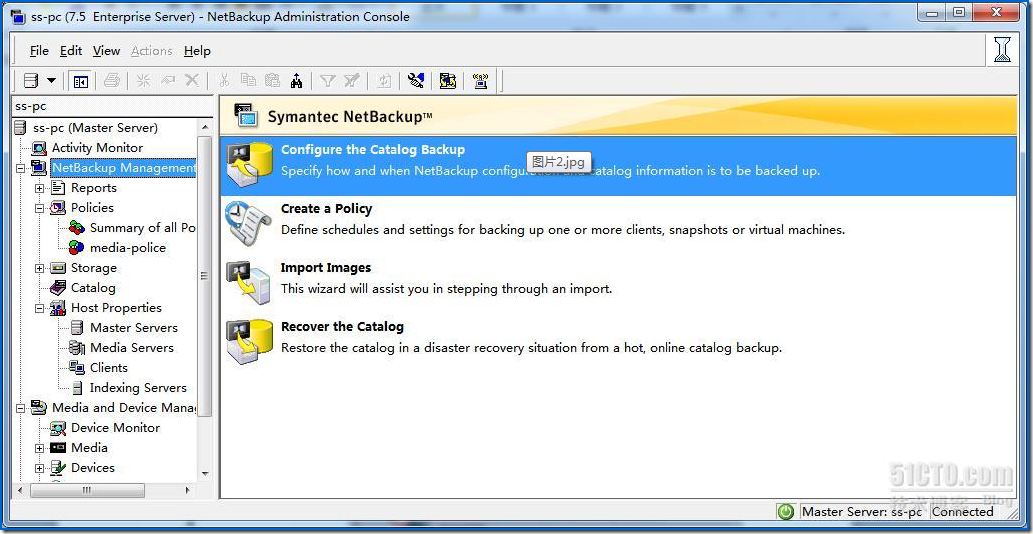Expand the Media tree node
The height and width of the screenshot is (534, 1033).
[40, 448]
